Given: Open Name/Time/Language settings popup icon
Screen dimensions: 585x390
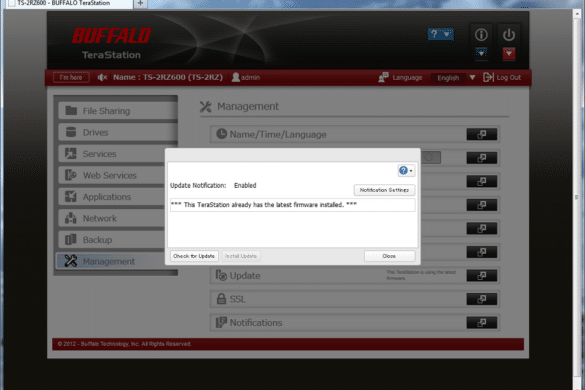Looking at the screenshot, I should tap(481, 134).
